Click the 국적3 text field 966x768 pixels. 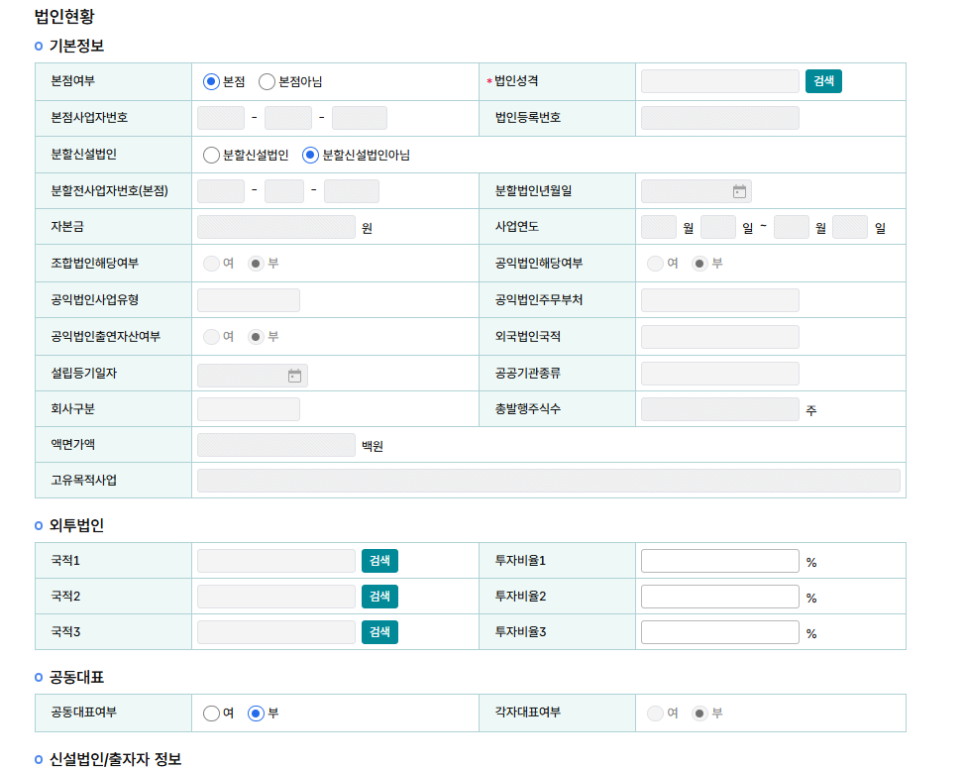pyautogui.click(x=276, y=633)
